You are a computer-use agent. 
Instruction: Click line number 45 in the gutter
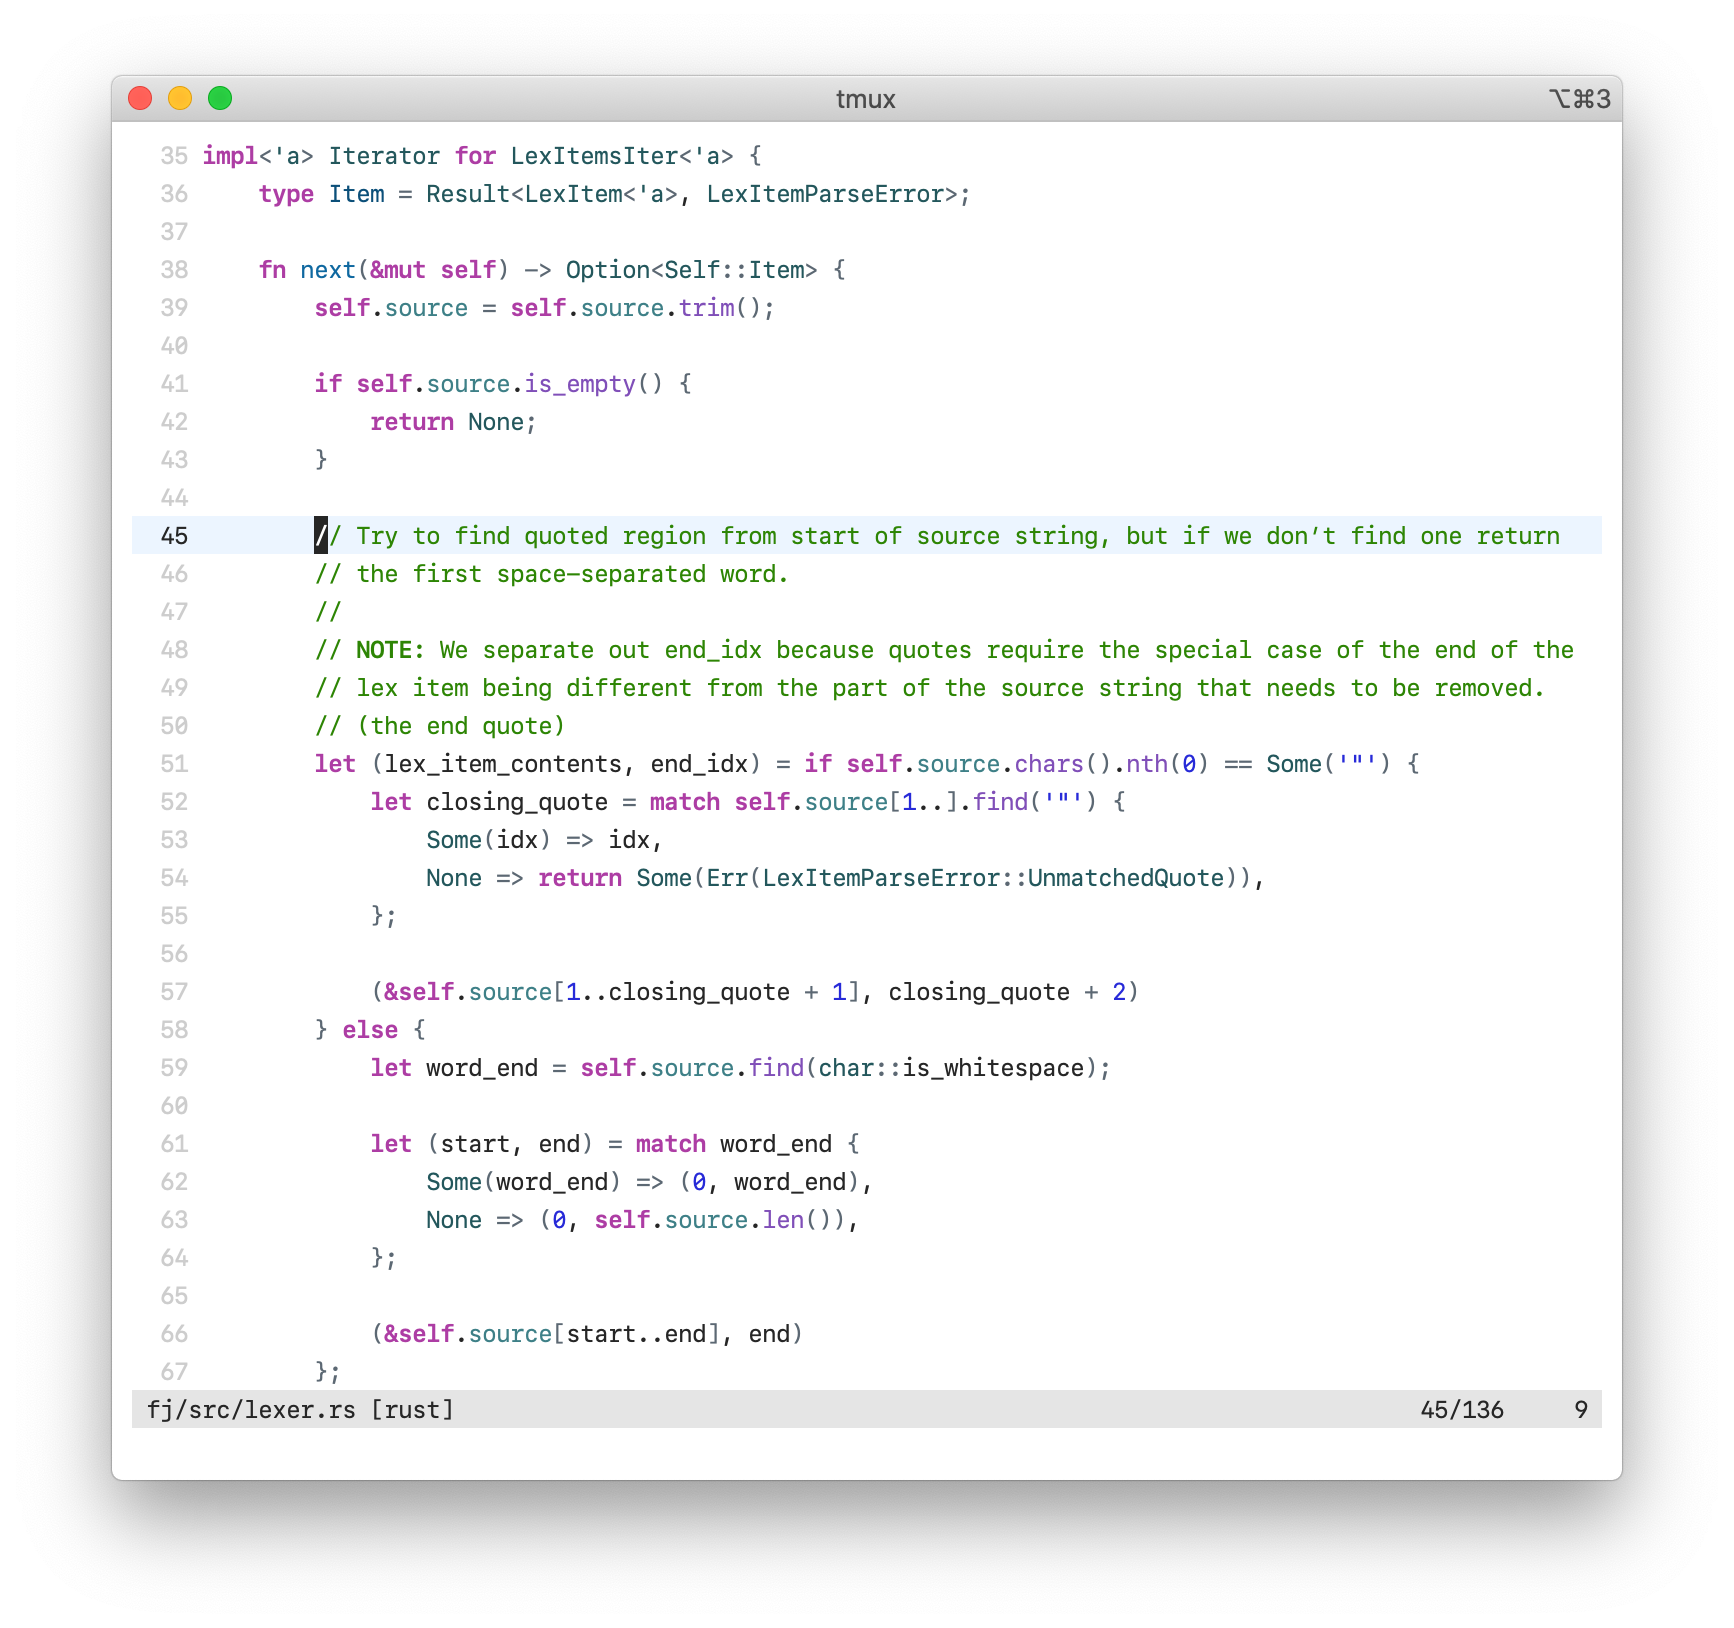pyautogui.click(x=174, y=536)
